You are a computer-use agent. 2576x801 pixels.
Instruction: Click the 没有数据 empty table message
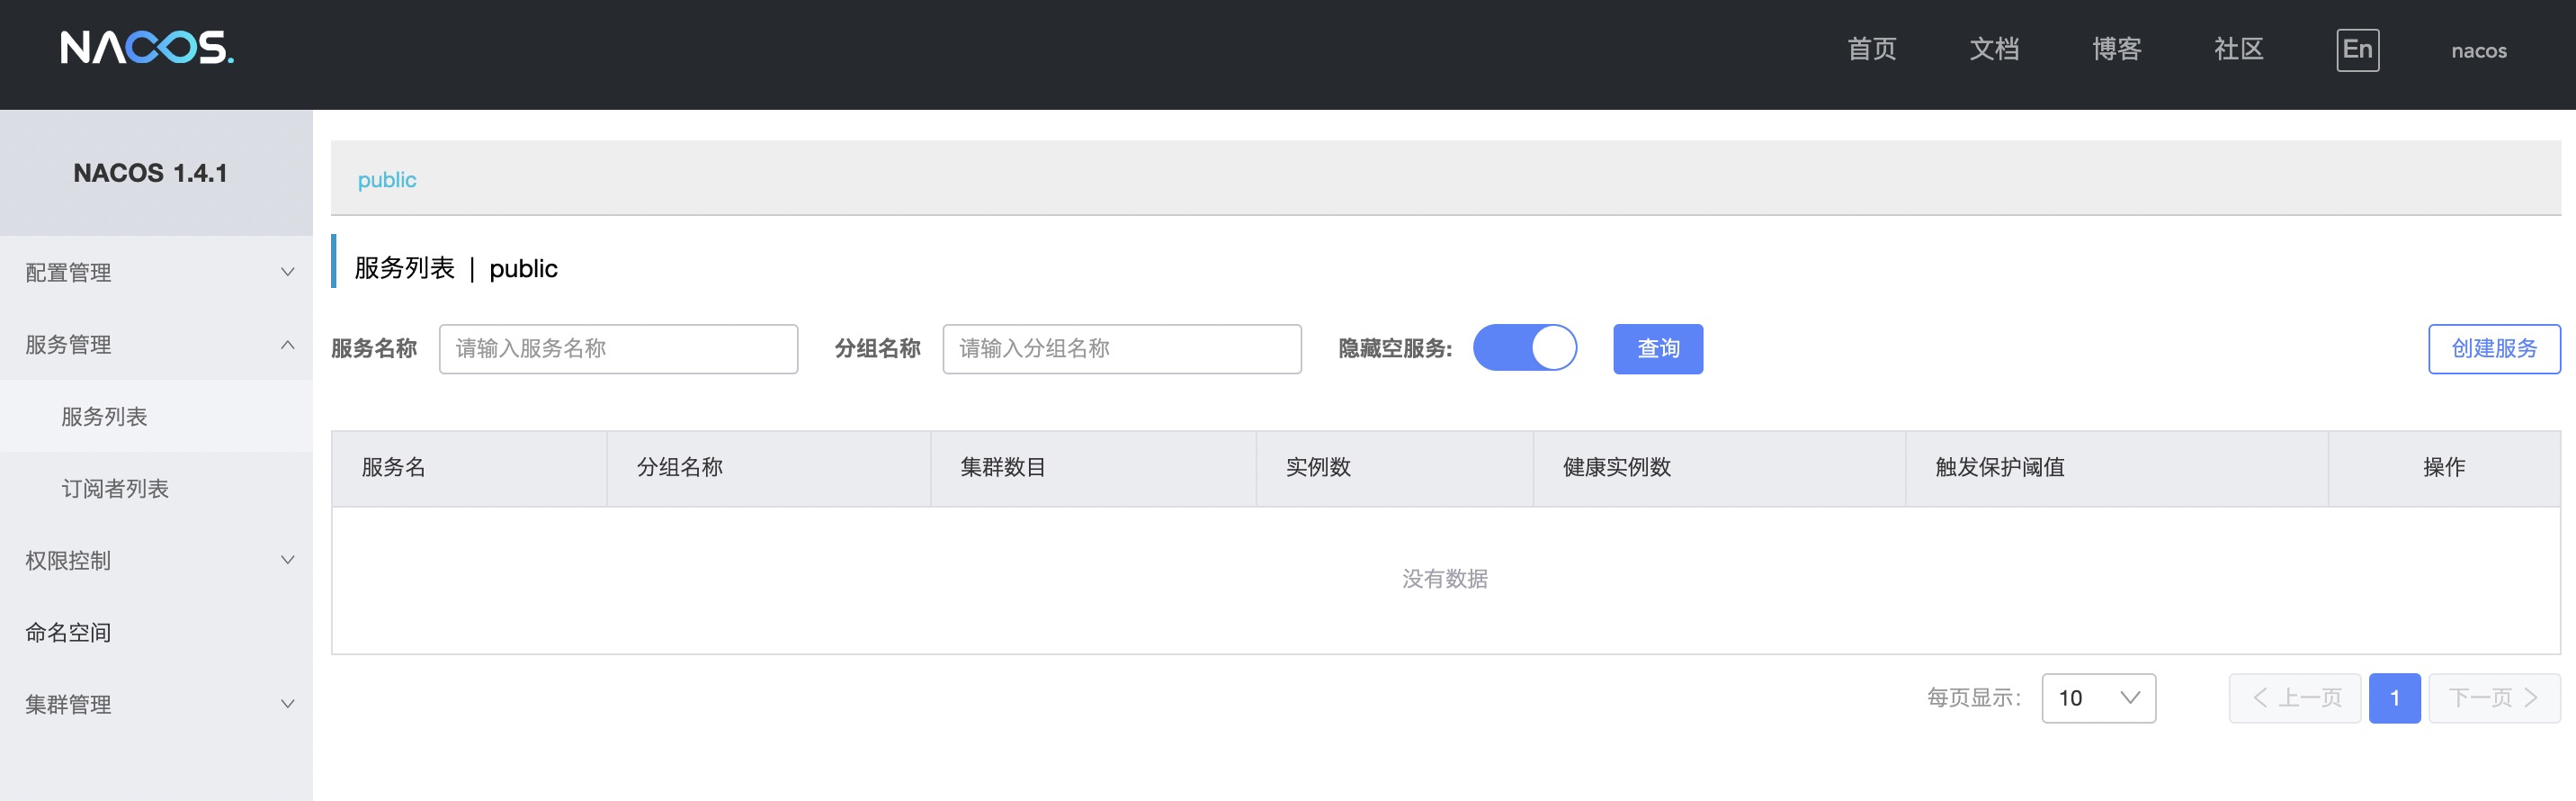[x=1445, y=579]
